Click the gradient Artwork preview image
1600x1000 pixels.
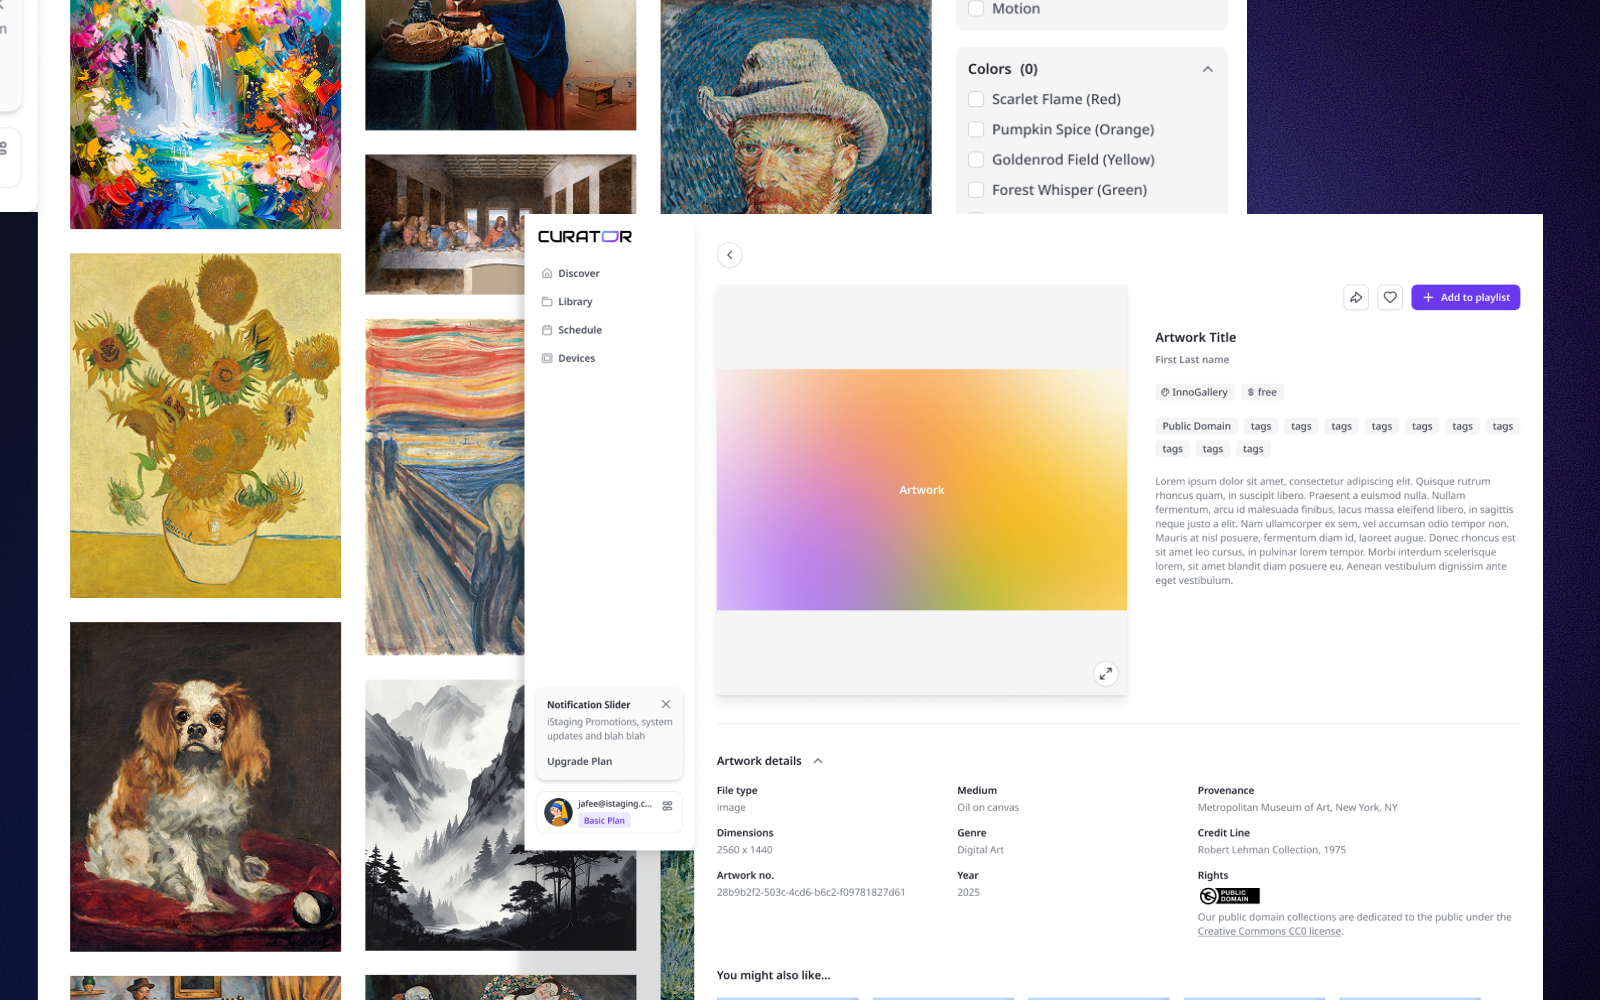(921, 490)
